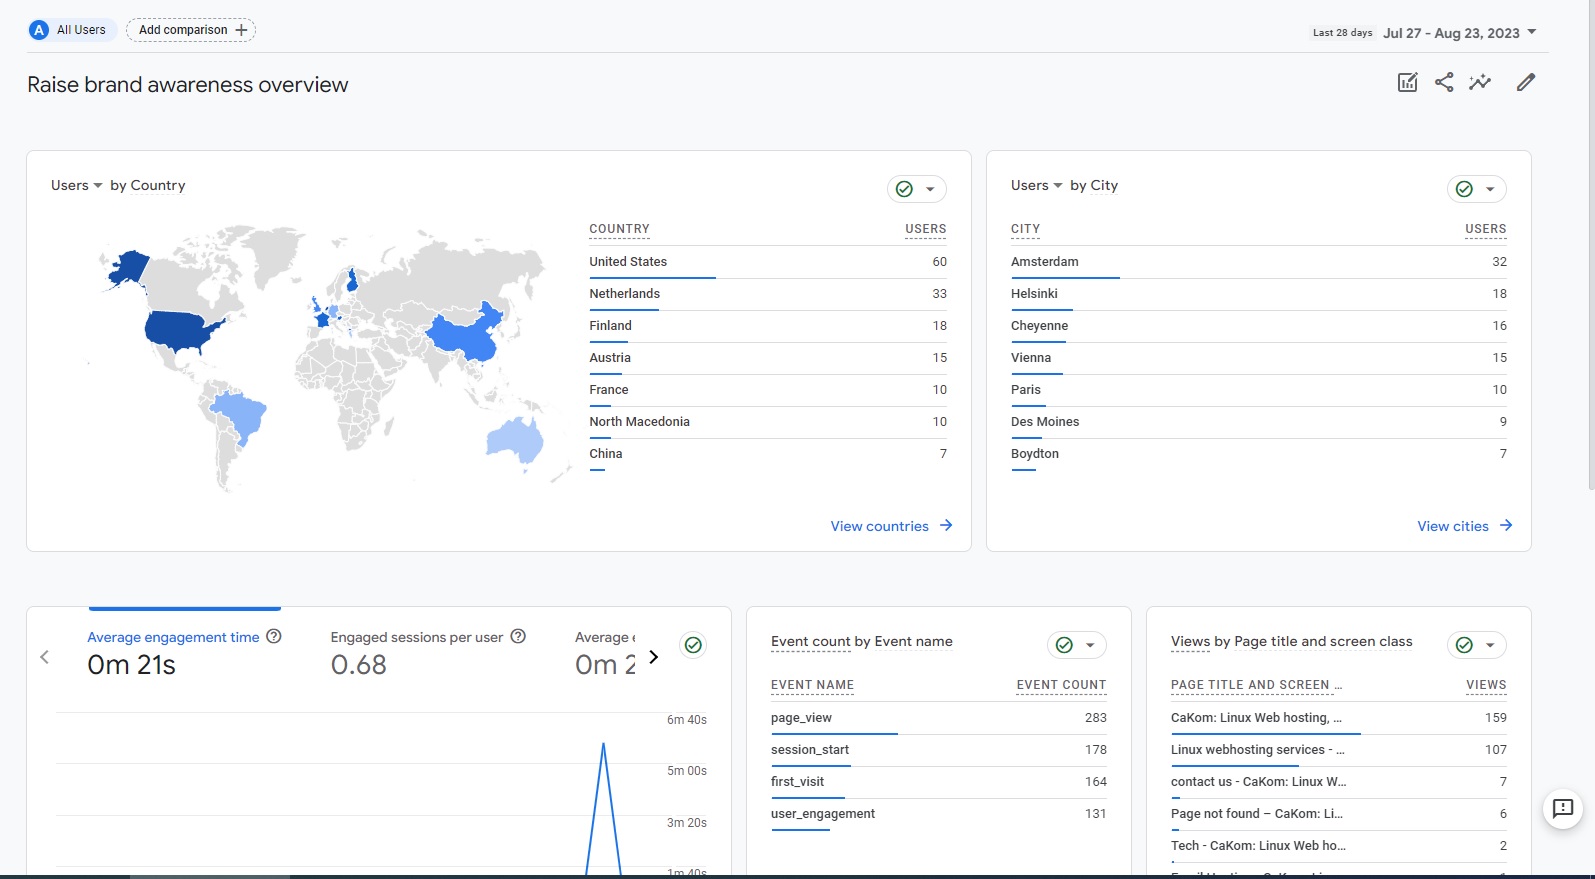Open data quality dropdown in Country card
1595x879 pixels.
coord(916,189)
